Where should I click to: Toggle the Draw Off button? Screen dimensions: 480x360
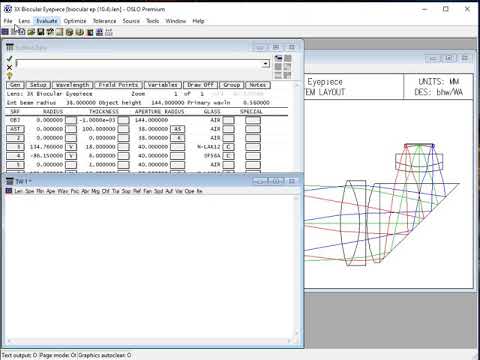click(x=200, y=85)
